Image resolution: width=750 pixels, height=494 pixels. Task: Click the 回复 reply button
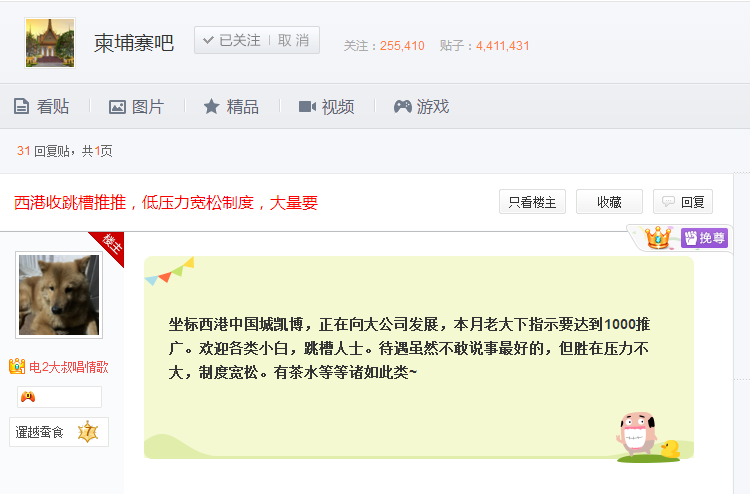pos(683,202)
